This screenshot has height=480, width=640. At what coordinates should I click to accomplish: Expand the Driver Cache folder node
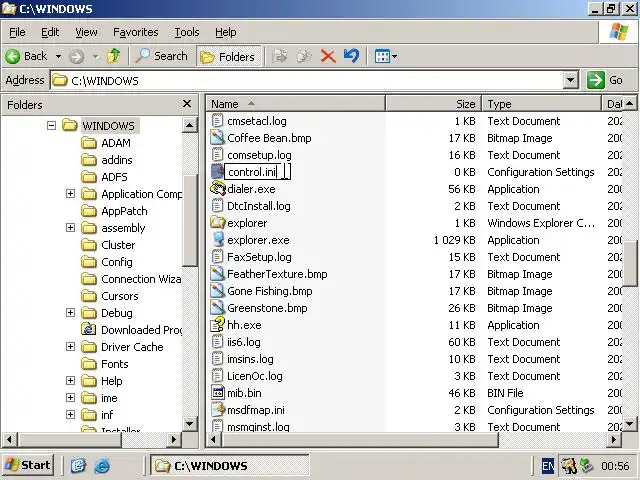(x=70, y=347)
